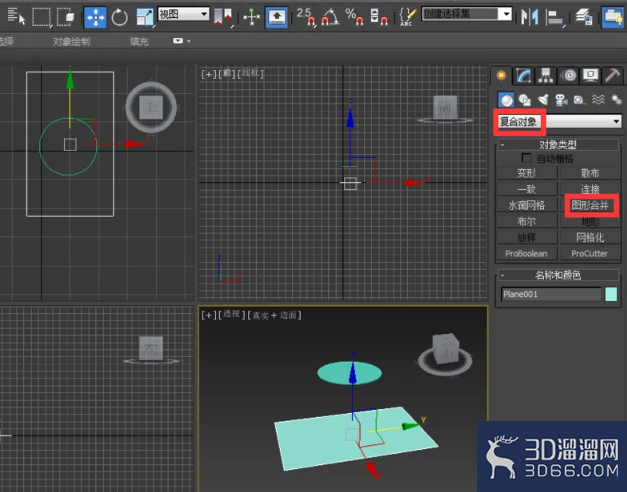Toggle Keyboard Shortcut Override button
Image resolution: width=627 pixels, height=492 pixels.
pos(277,17)
